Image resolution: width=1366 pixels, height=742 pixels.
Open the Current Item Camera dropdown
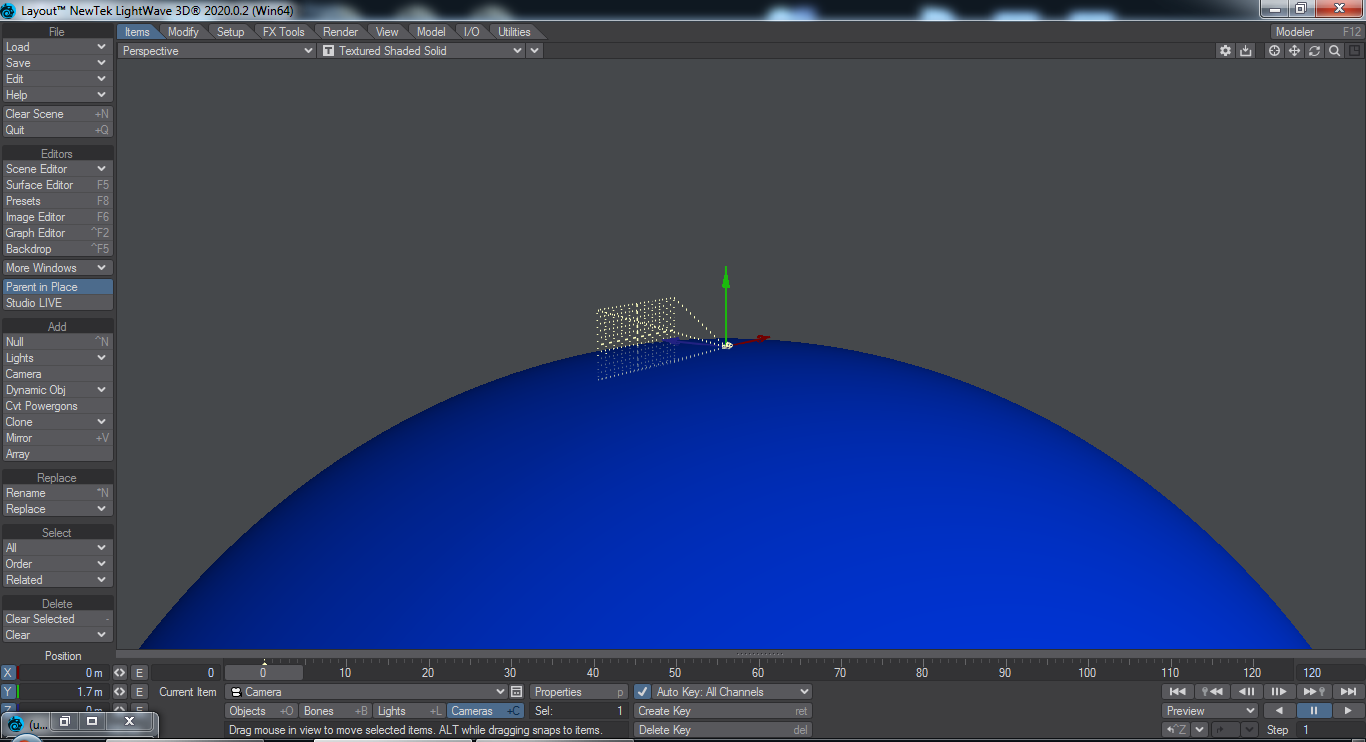click(x=367, y=692)
